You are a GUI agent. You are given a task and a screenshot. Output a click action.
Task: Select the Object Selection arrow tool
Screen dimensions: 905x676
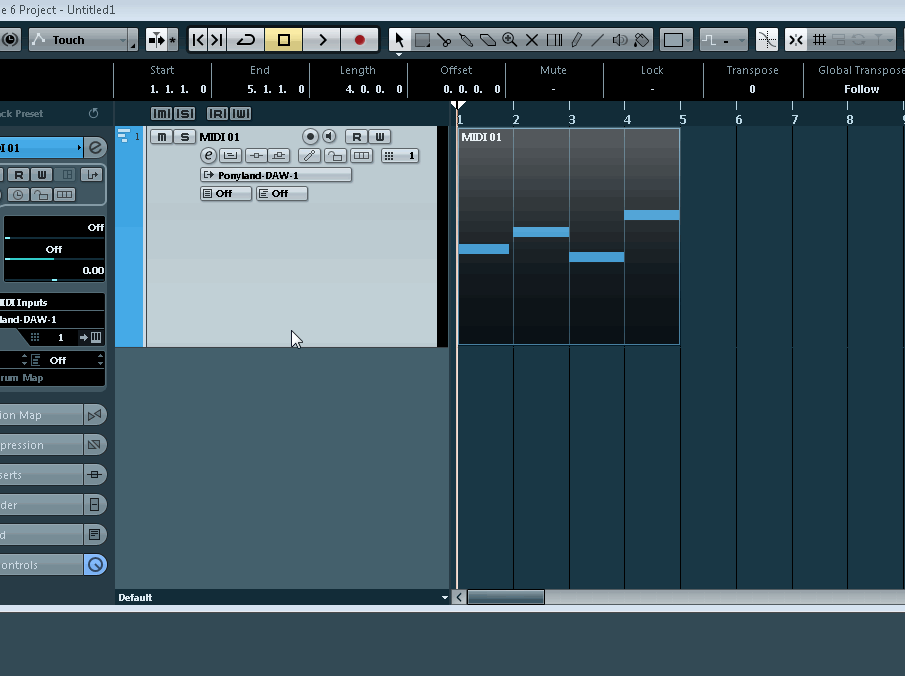[399, 40]
